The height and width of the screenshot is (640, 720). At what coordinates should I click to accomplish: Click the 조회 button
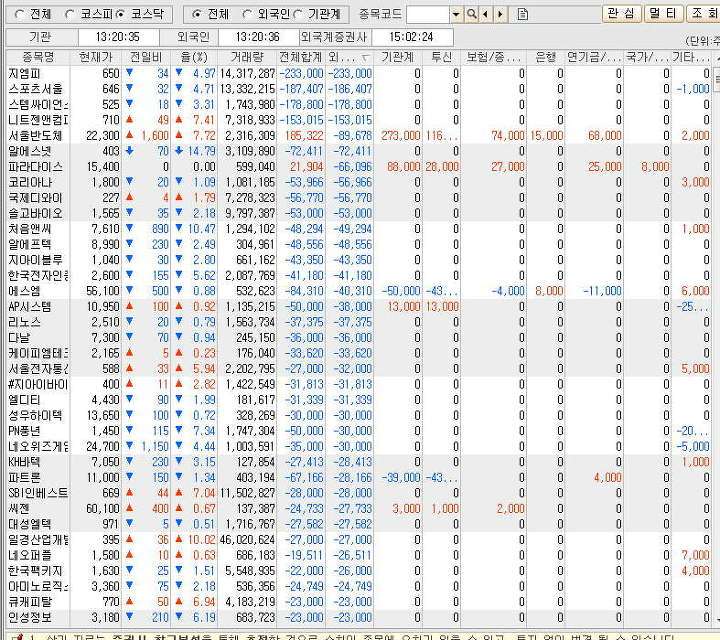click(703, 13)
